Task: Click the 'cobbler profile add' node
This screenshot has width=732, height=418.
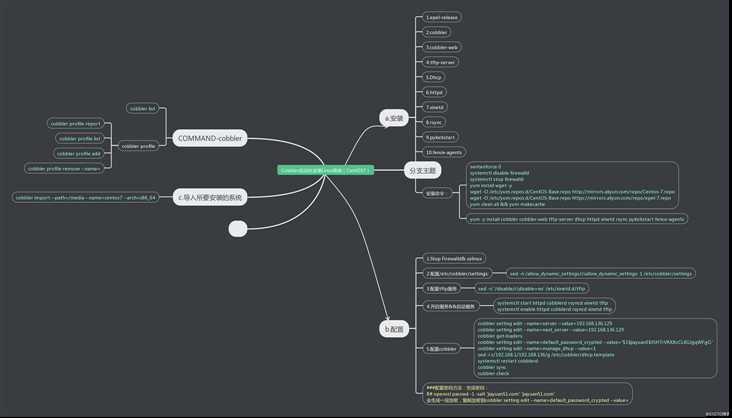Action: coord(79,154)
